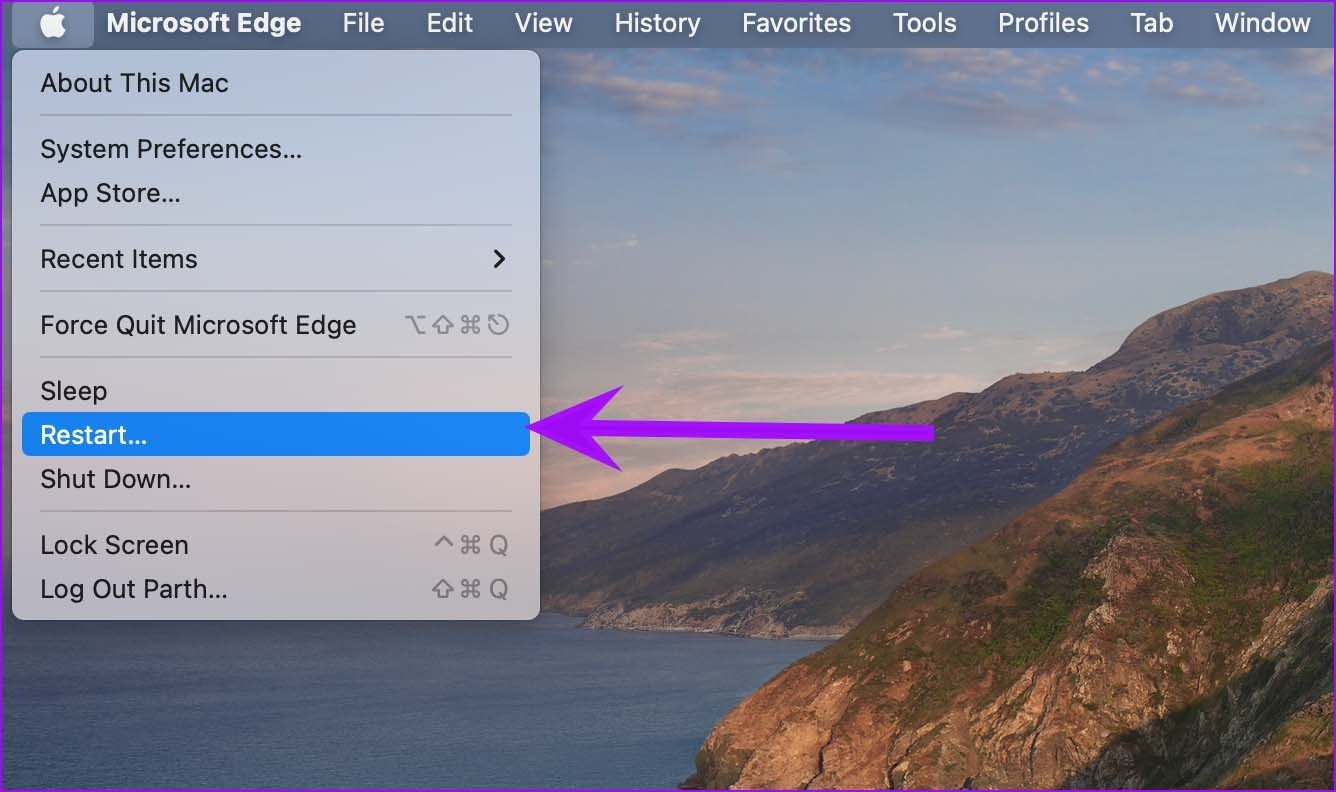
Task: Select Lock Screen menu item
Action: click(276, 545)
